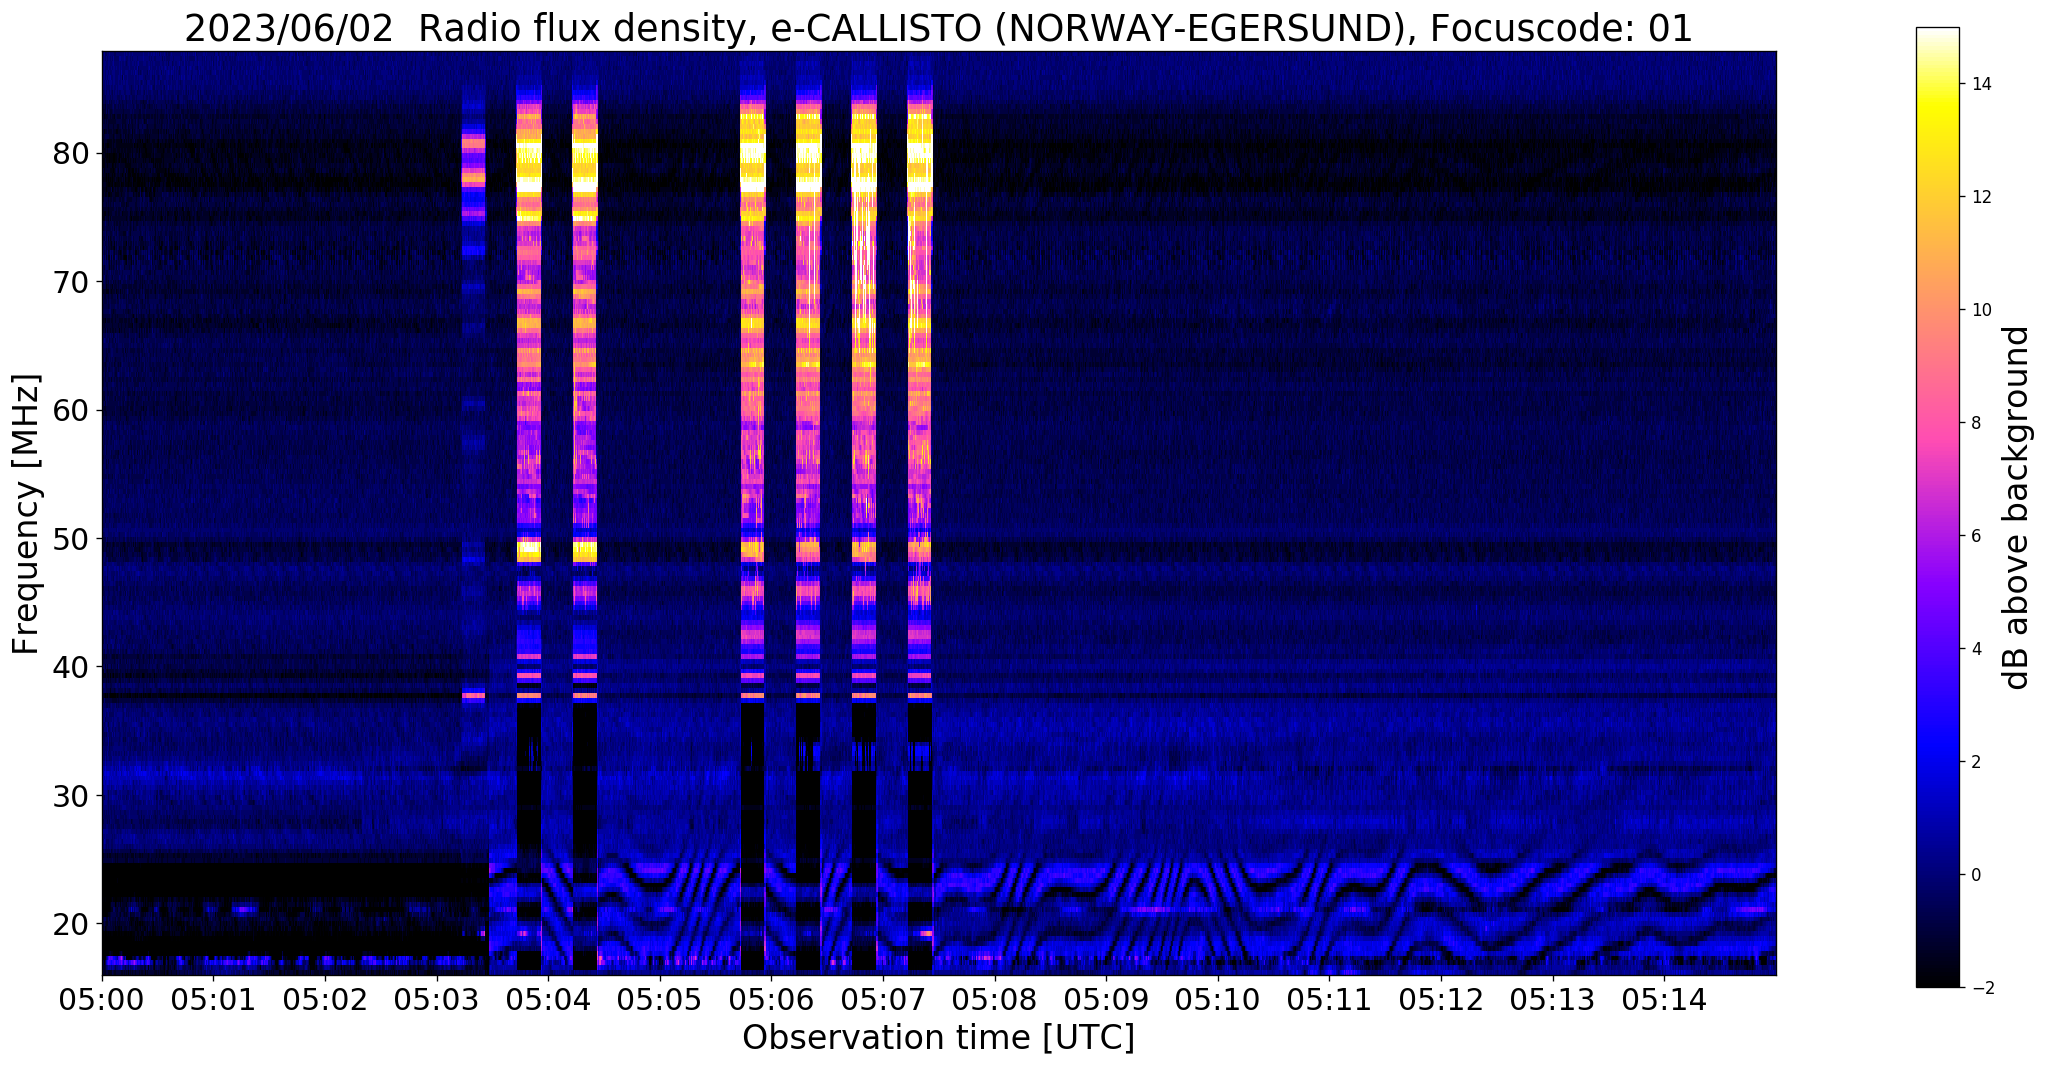Click the time tick '05:08'
Screen dimensions: 2047x1067
click(995, 998)
